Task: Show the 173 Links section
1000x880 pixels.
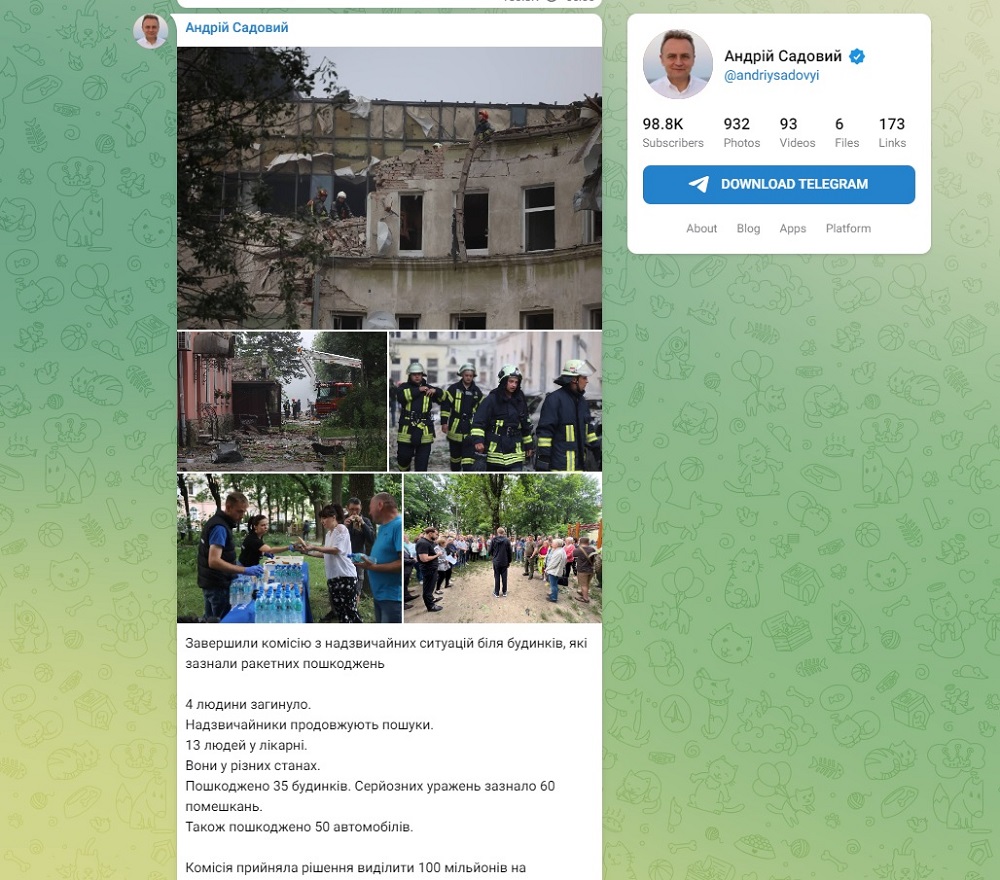Action: [892, 133]
